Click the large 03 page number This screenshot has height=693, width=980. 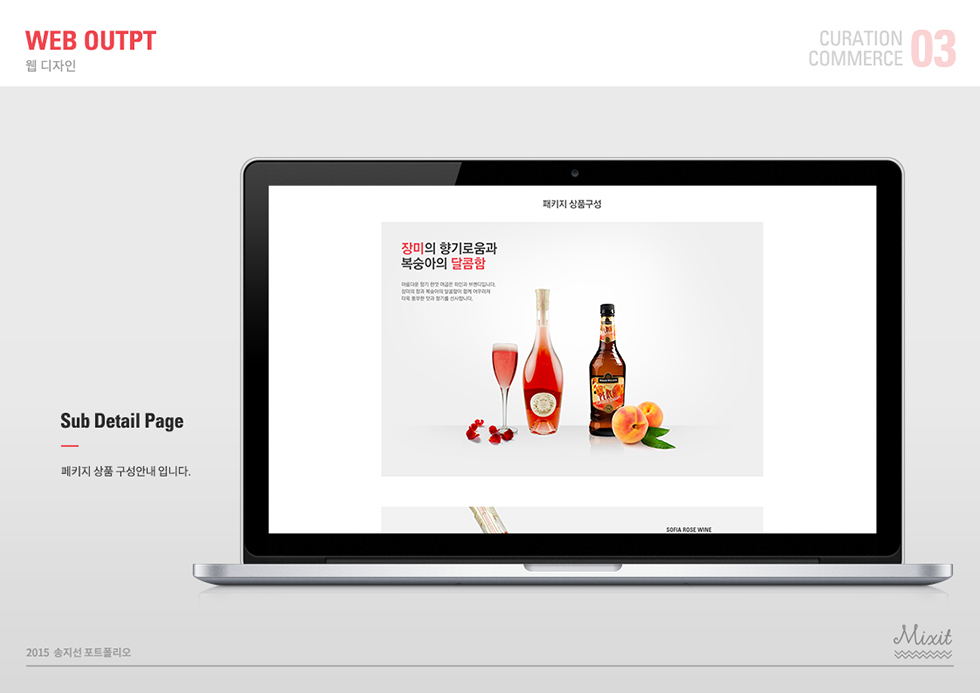(x=933, y=49)
